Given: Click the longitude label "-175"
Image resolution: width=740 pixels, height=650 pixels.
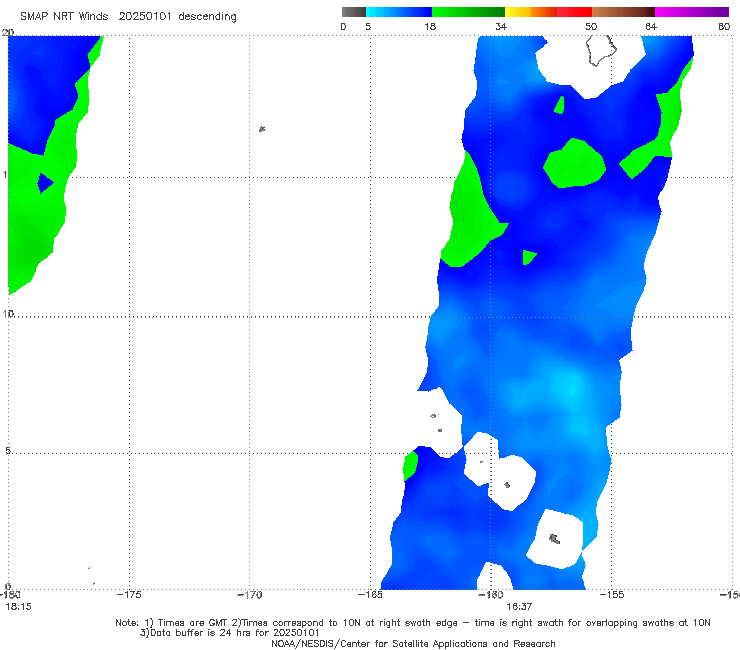Looking at the screenshot, I should point(129,595).
